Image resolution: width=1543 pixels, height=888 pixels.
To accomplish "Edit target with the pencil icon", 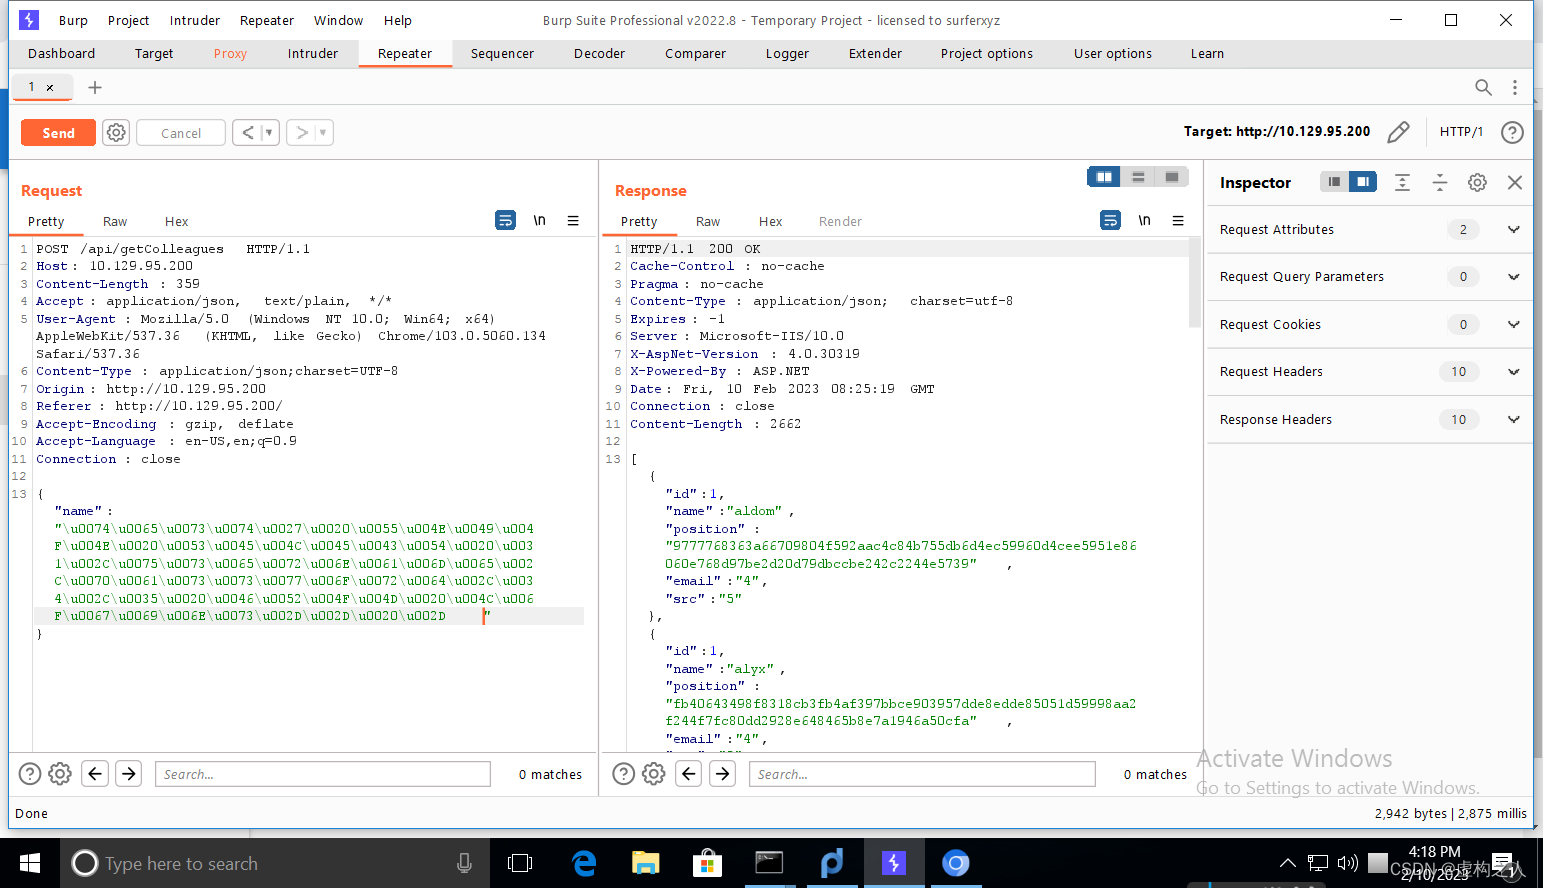I will click(x=1399, y=132).
